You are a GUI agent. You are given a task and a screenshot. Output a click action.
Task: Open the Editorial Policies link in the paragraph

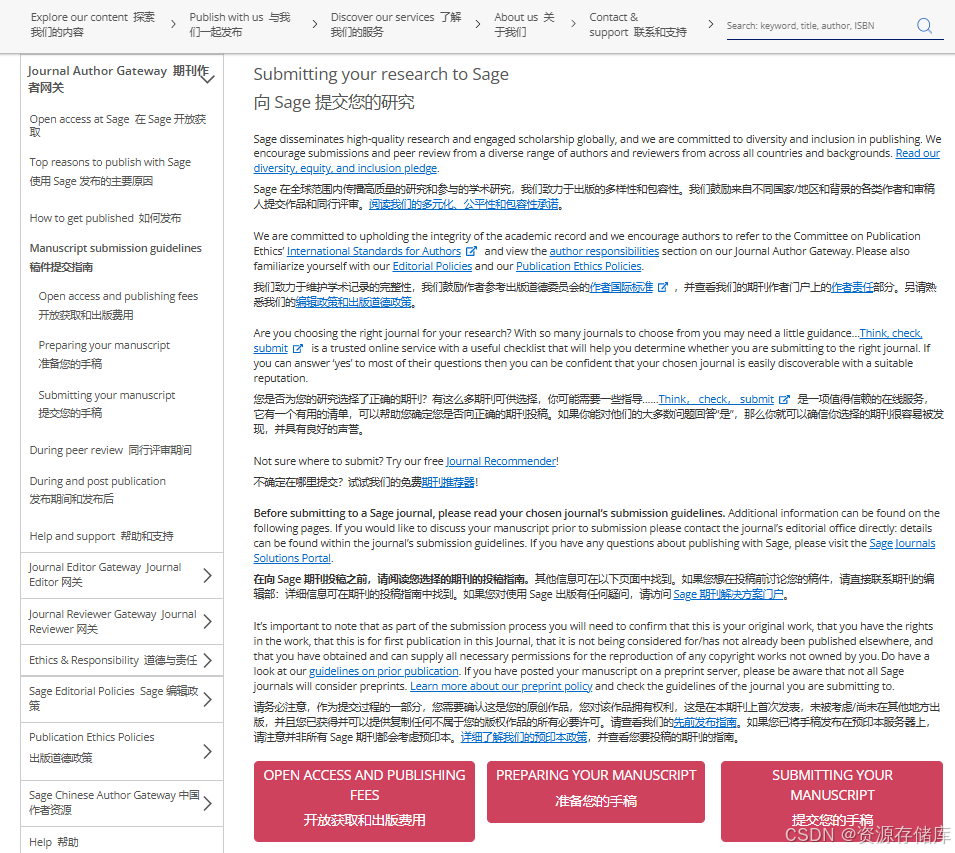point(432,266)
